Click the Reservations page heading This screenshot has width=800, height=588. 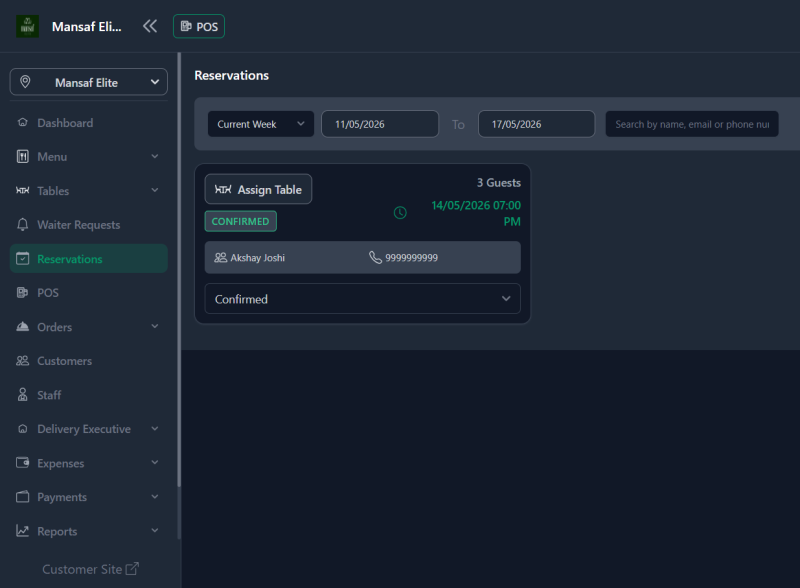pyautogui.click(x=232, y=76)
